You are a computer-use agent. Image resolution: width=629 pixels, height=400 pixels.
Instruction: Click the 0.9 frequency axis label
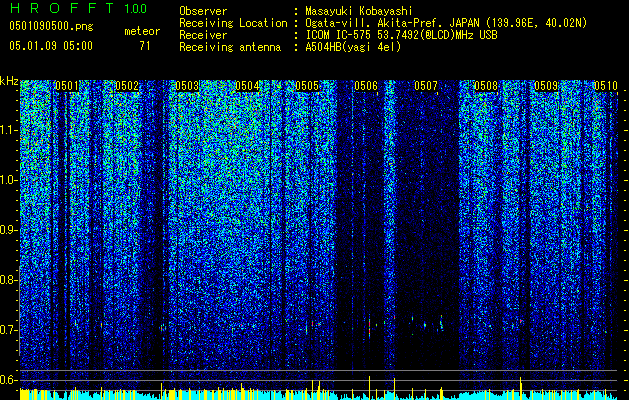[x=8, y=230]
